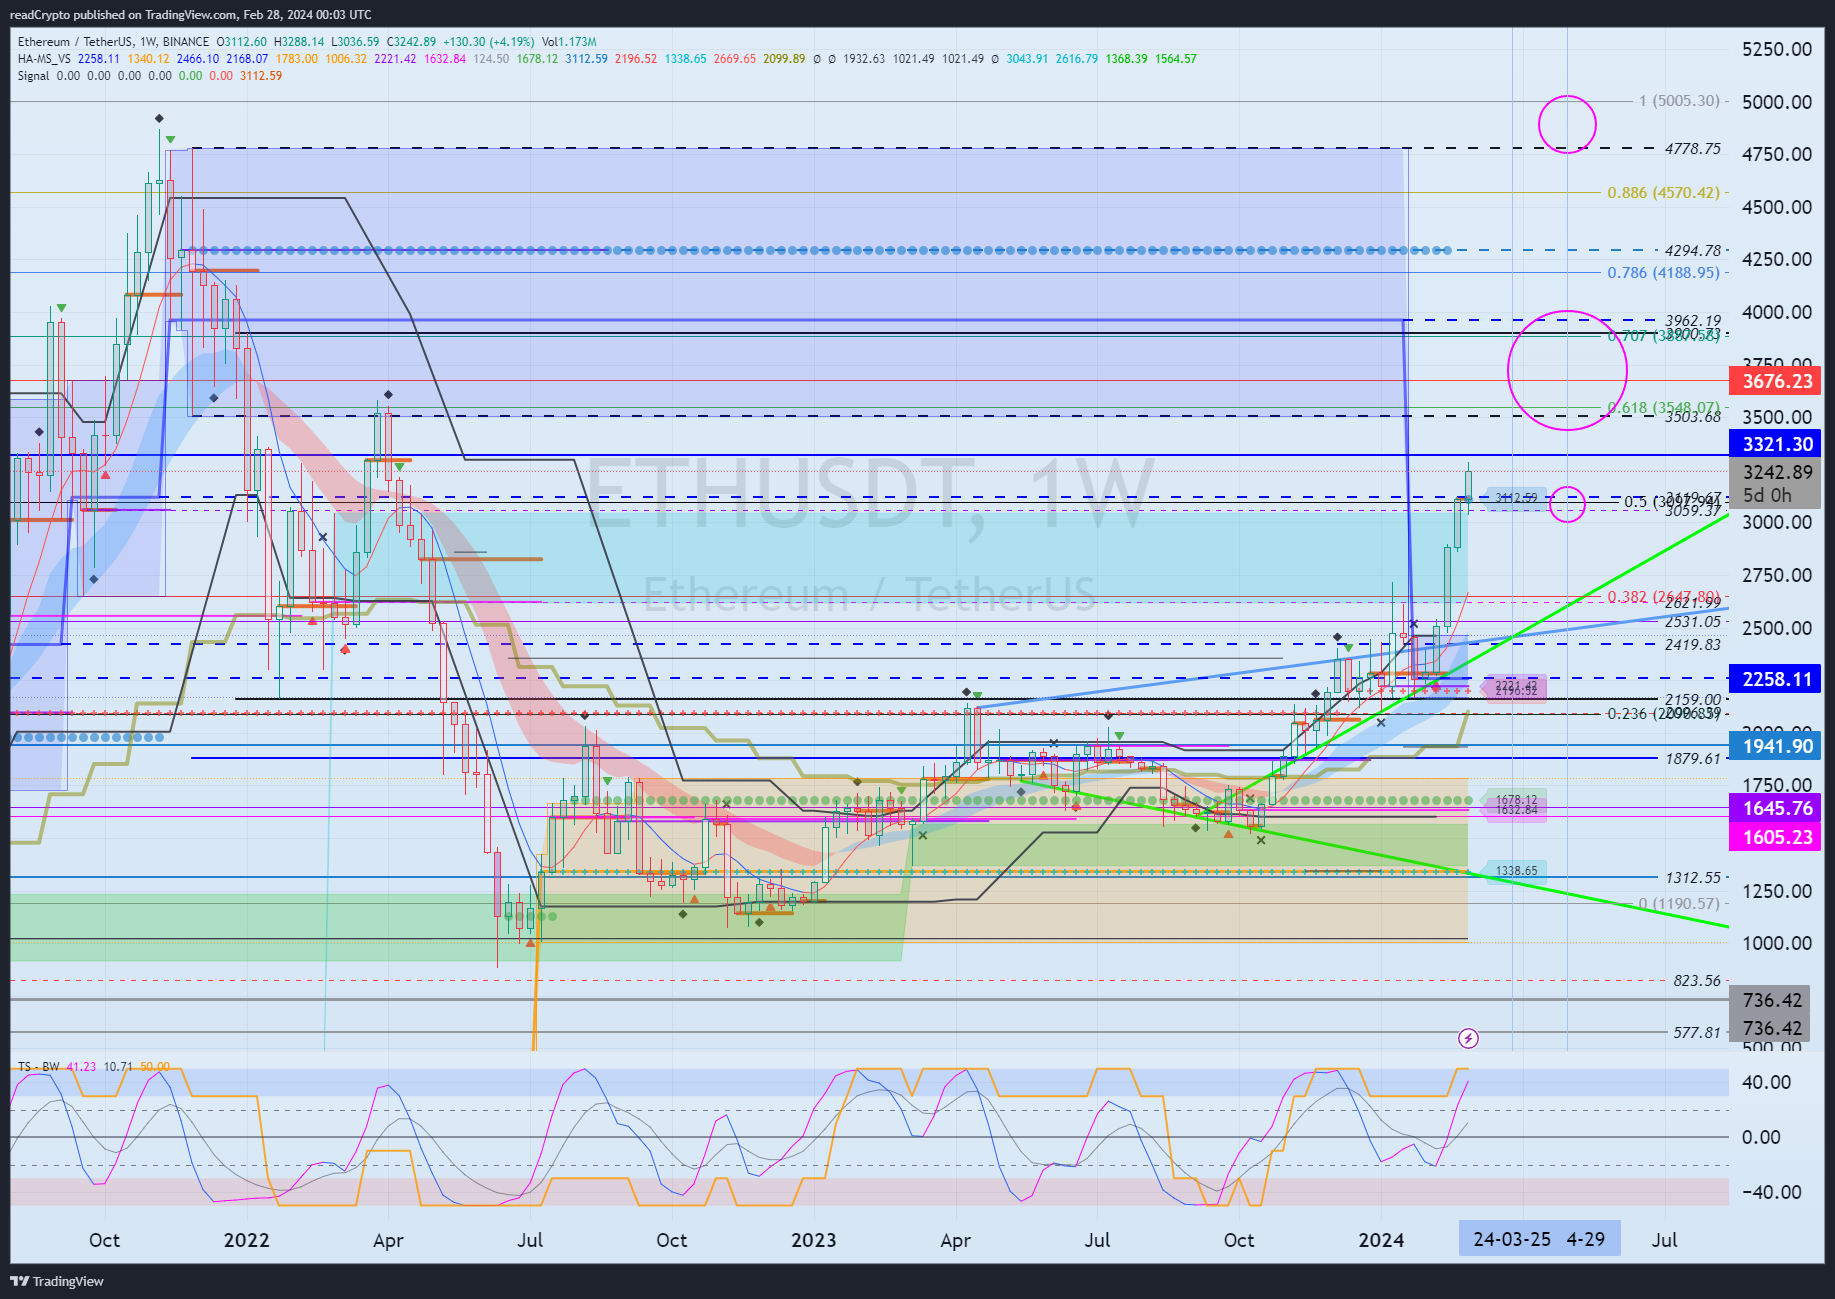1835x1299 pixels.
Task: Click the 4294.78 dotted line label
Action: click(1693, 250)
